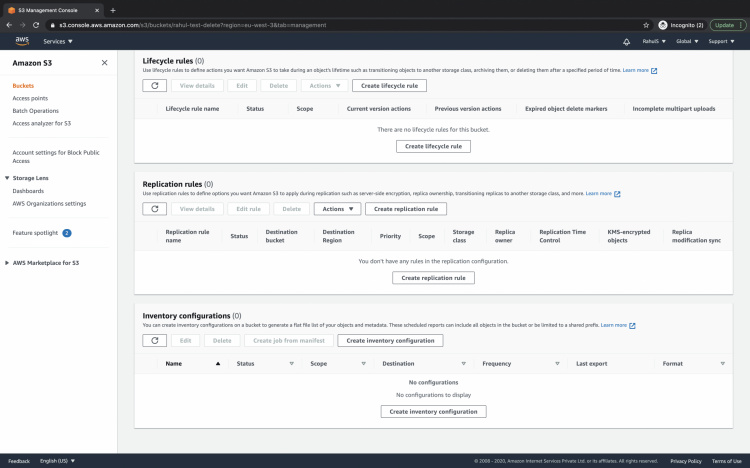Open the Services dropdown menu
This screenshot has width=750, height=468.
59,42
